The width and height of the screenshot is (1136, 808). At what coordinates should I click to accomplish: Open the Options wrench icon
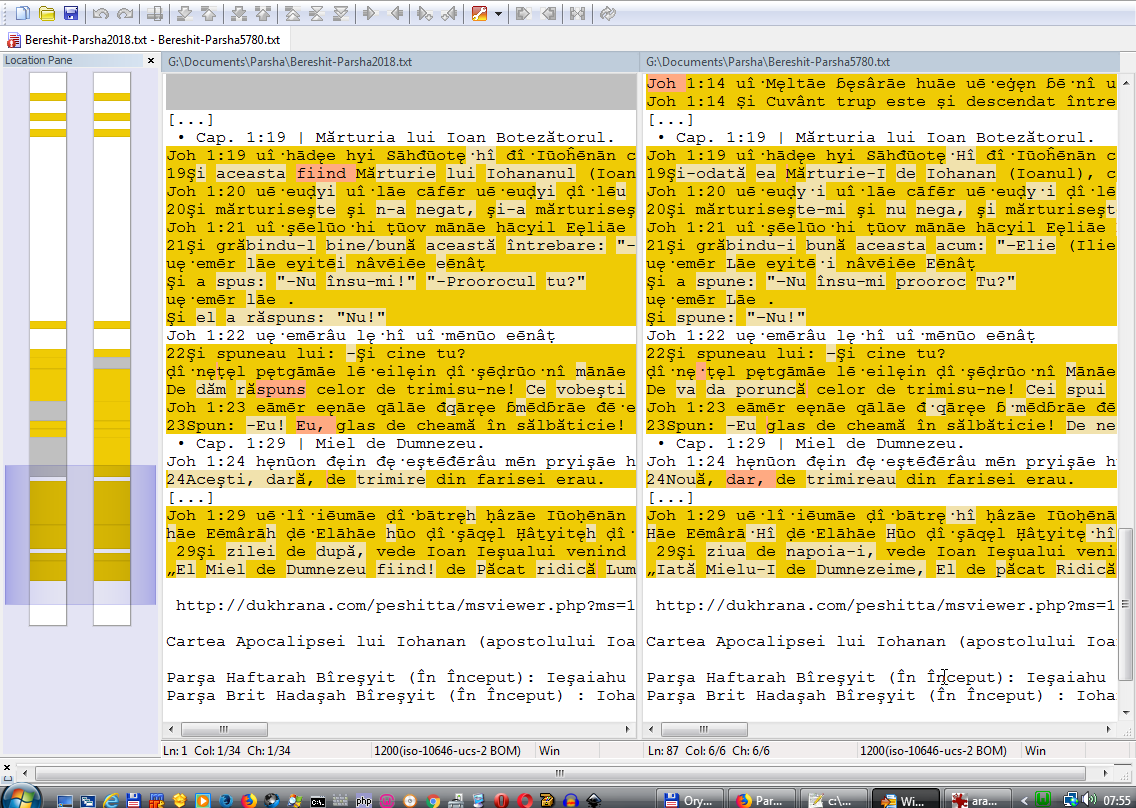click(479, 14)
